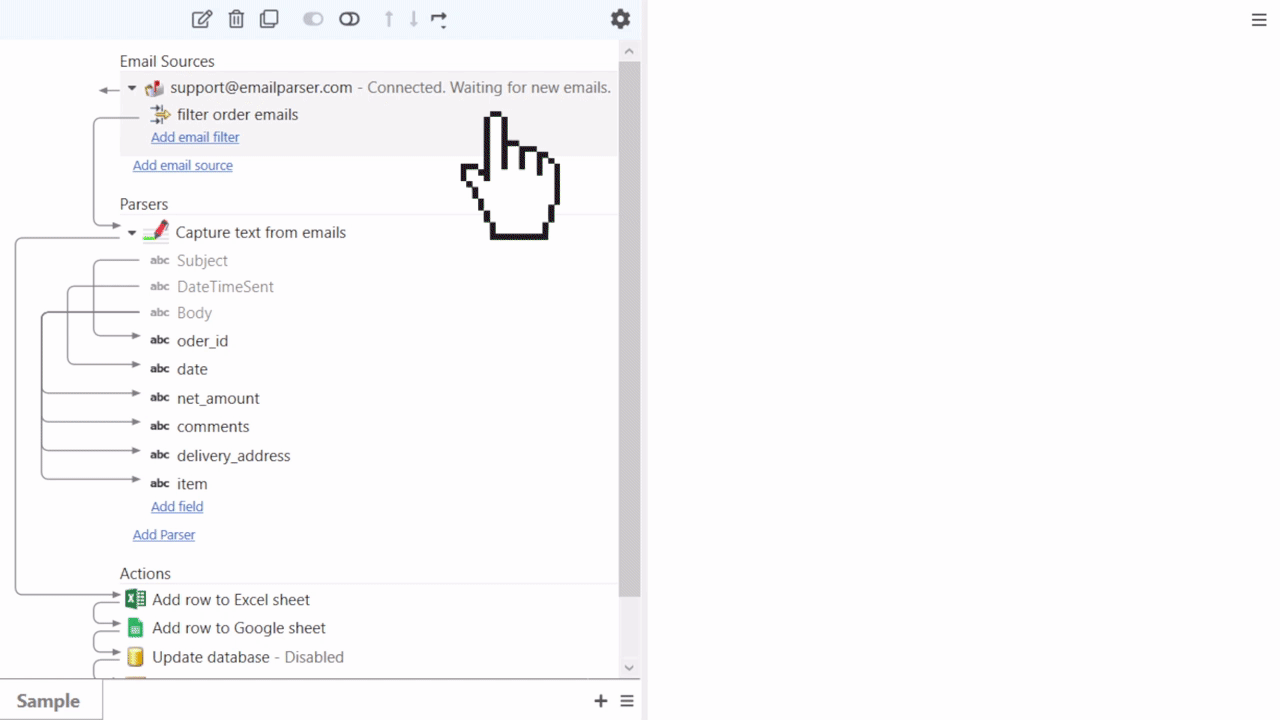1280x720 pixels.
Task: Toggle the greyed-out disable switch in toolbar
Action: click(313, 19)
